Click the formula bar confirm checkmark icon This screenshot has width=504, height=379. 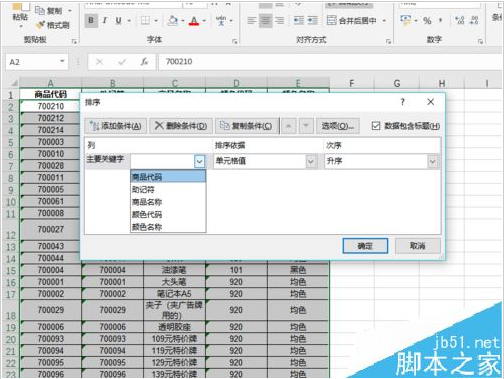[122, 62]
